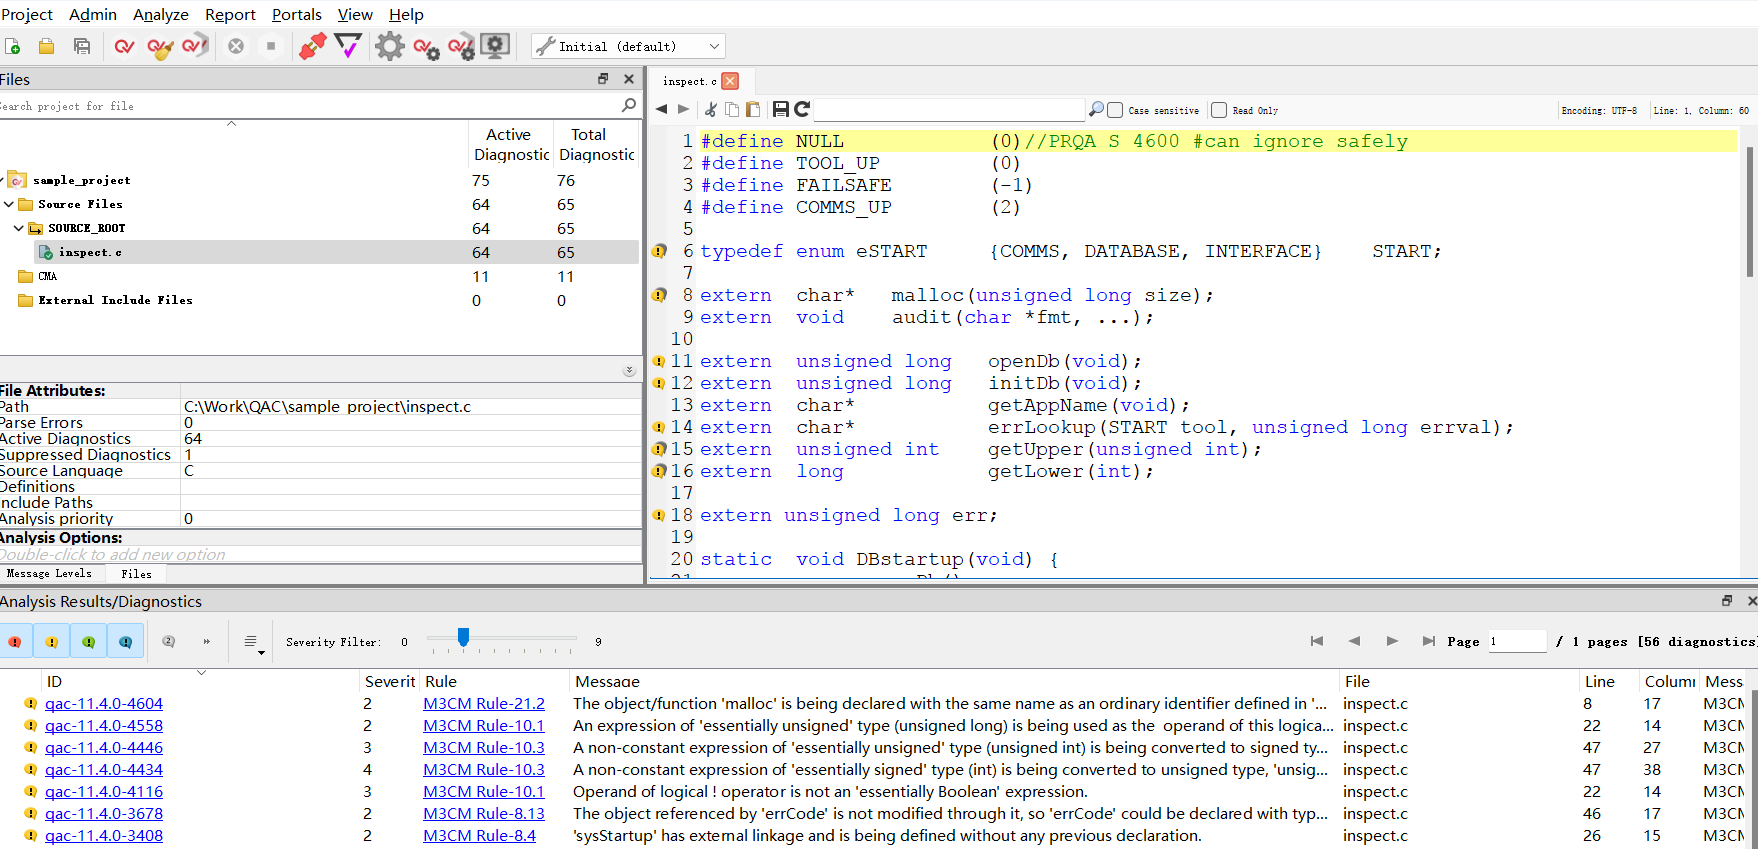Save file with the floppy disk icon
The width and height of the screenshot is (1758, 849).
point(781,109)
